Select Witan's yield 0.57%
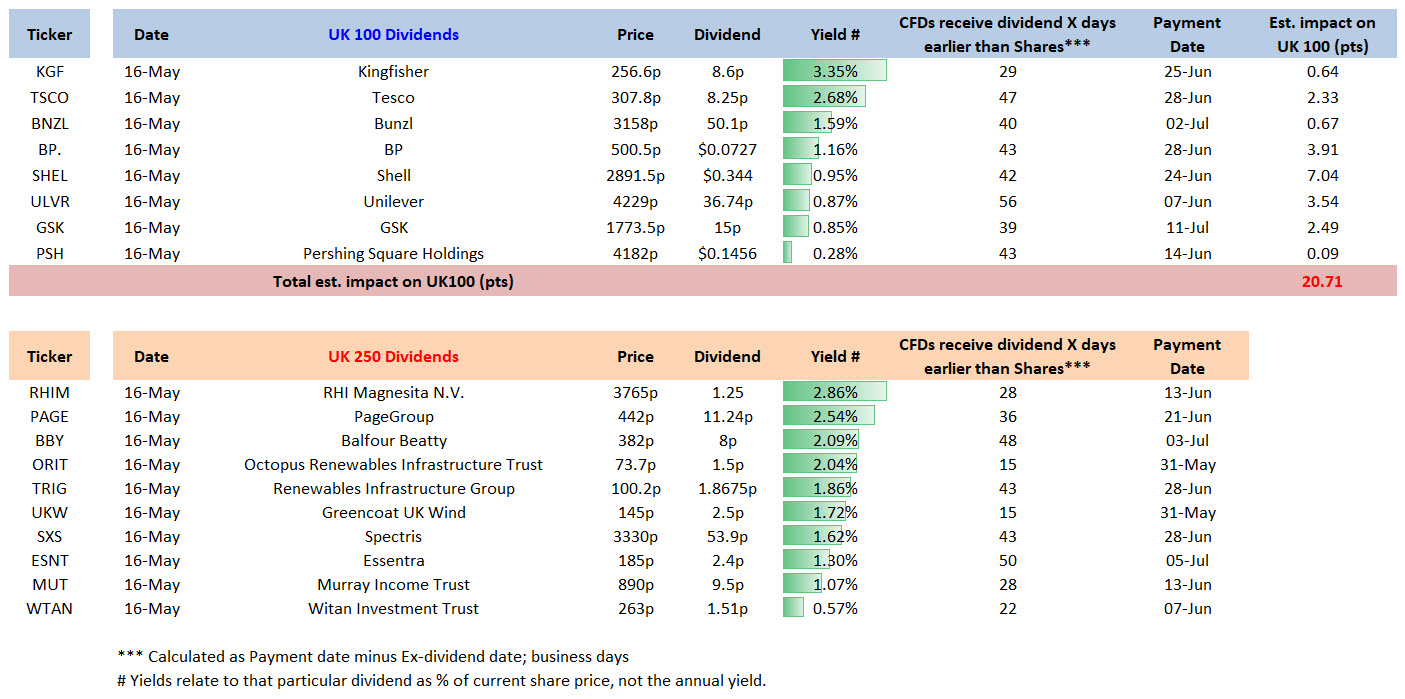Image resolution: width=1405 pixels, height=699 pixels. tap(835, 609)
